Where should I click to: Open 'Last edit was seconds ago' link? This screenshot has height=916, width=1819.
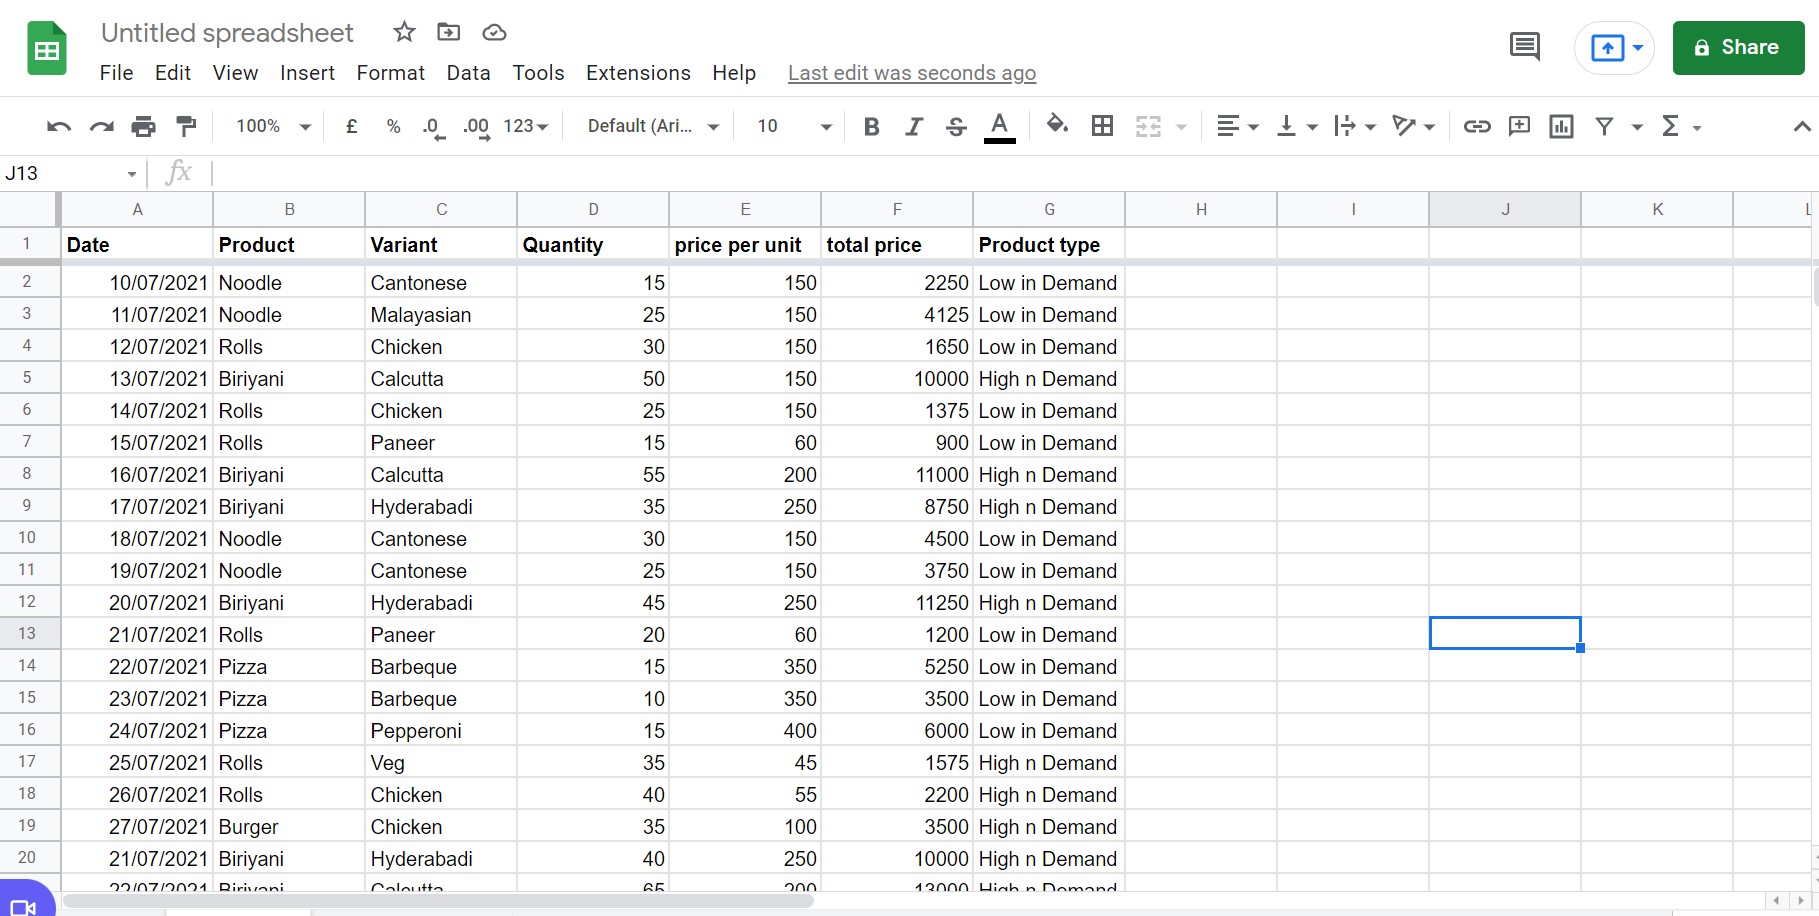point(912,73)
